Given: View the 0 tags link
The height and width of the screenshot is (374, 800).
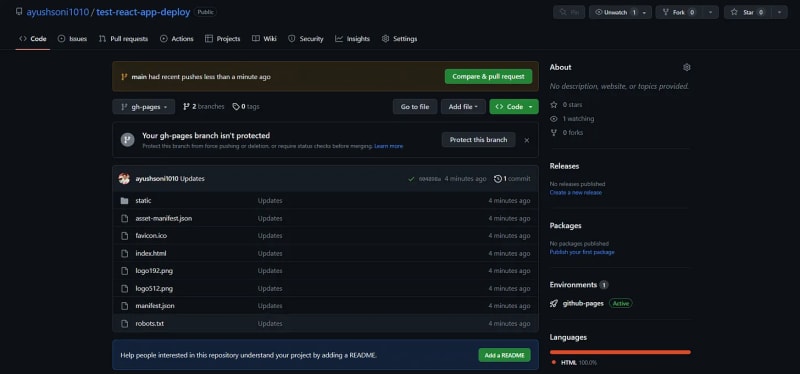Looking at the screenshot, I should coord(246,107).
